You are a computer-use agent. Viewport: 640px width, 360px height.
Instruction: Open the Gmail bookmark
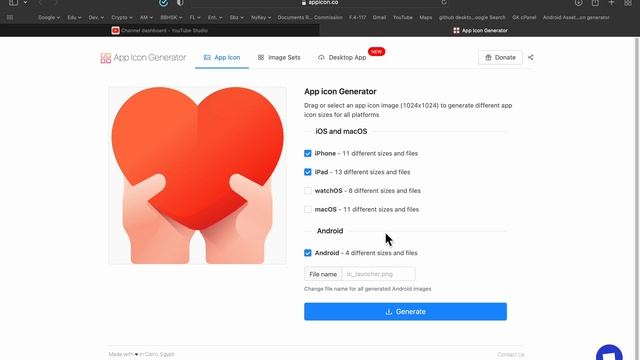(x=379, y=18)
